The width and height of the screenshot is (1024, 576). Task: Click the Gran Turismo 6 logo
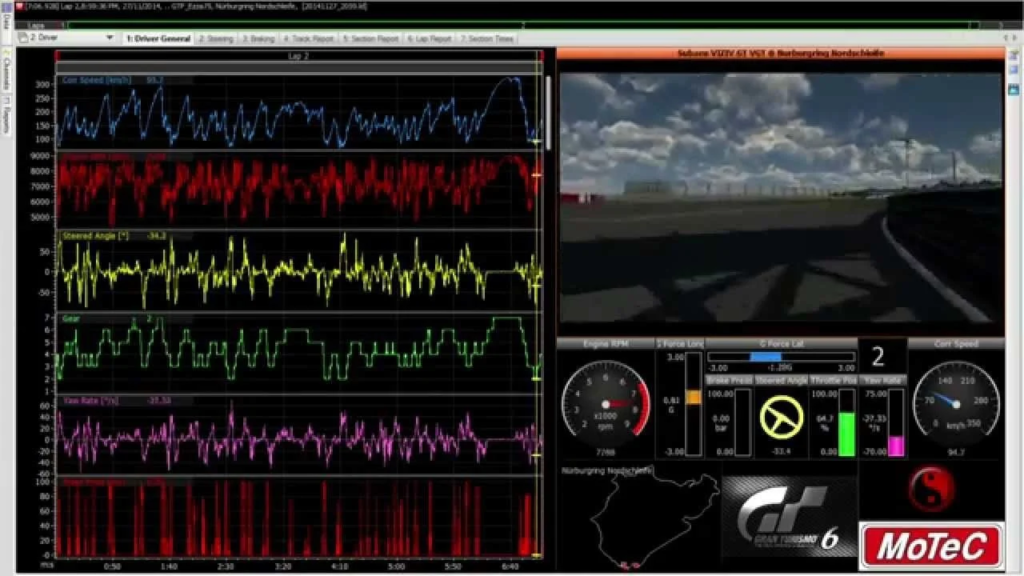coord(789,516)
